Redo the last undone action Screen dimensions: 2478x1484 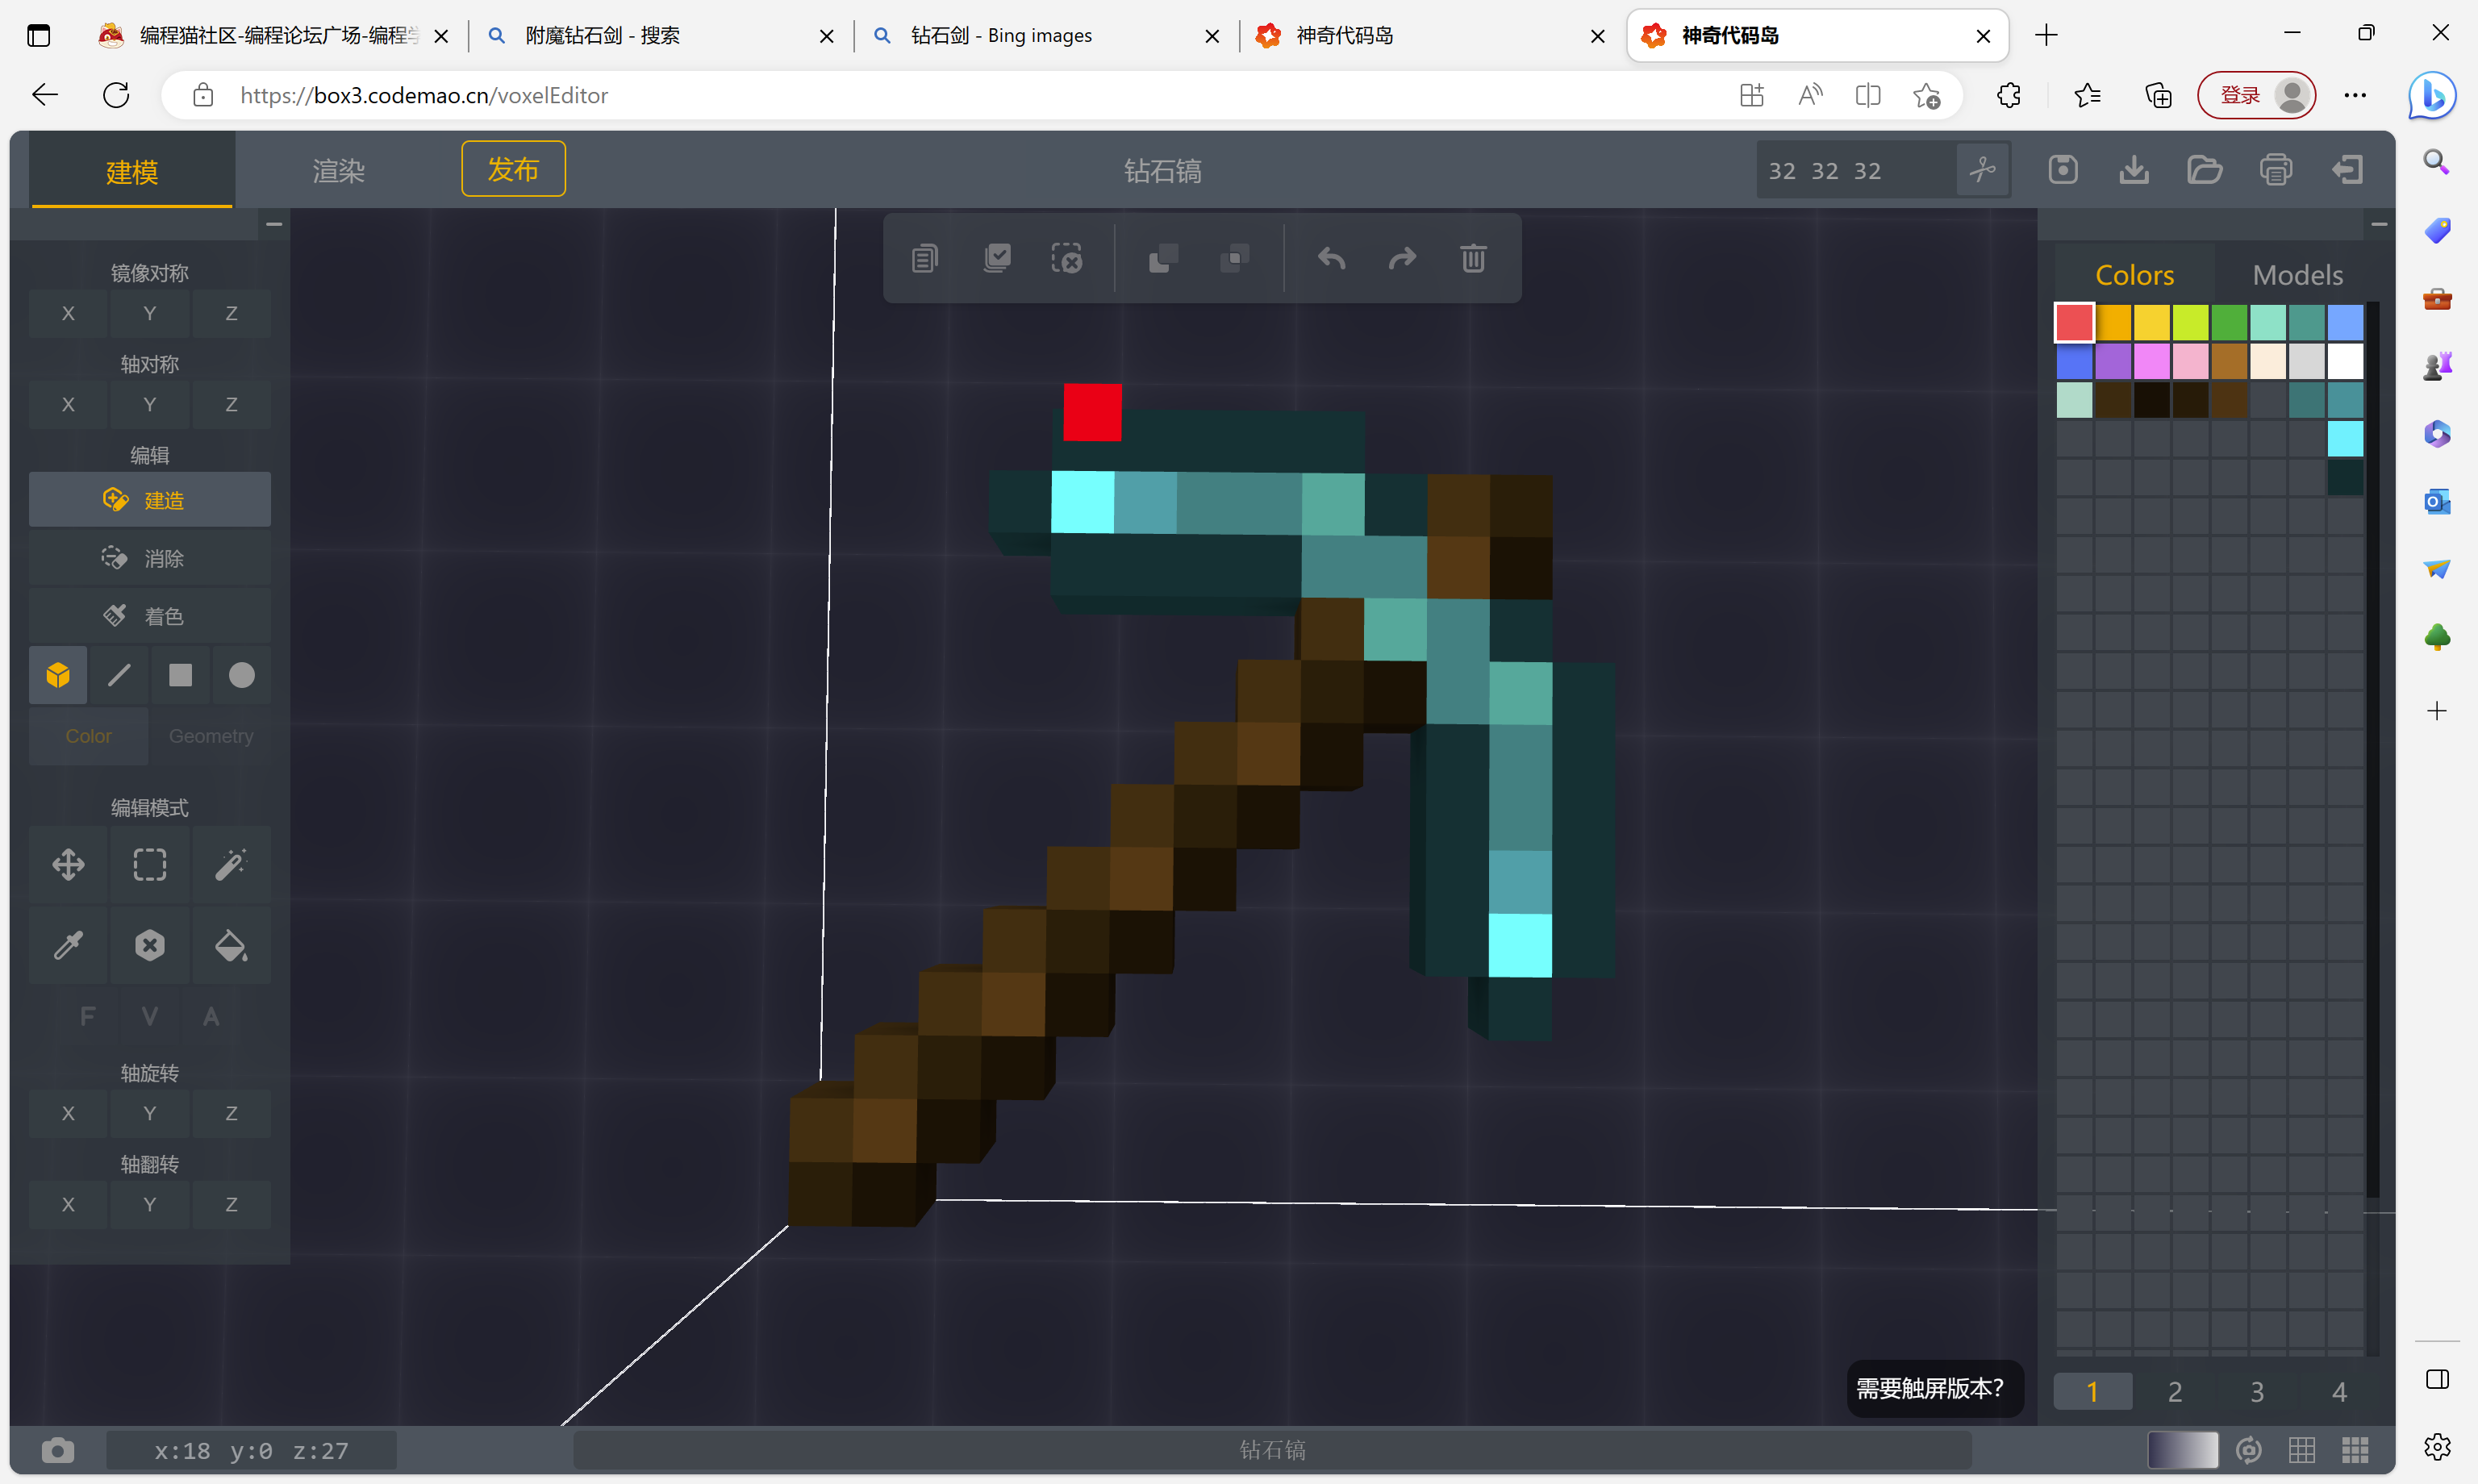[1402, 259]
